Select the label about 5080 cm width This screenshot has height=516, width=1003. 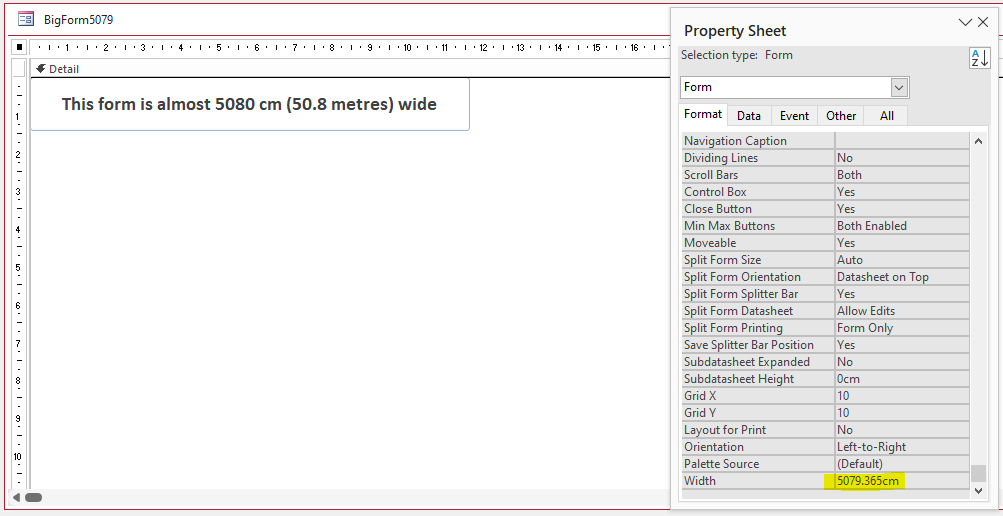tap(249, 104)
